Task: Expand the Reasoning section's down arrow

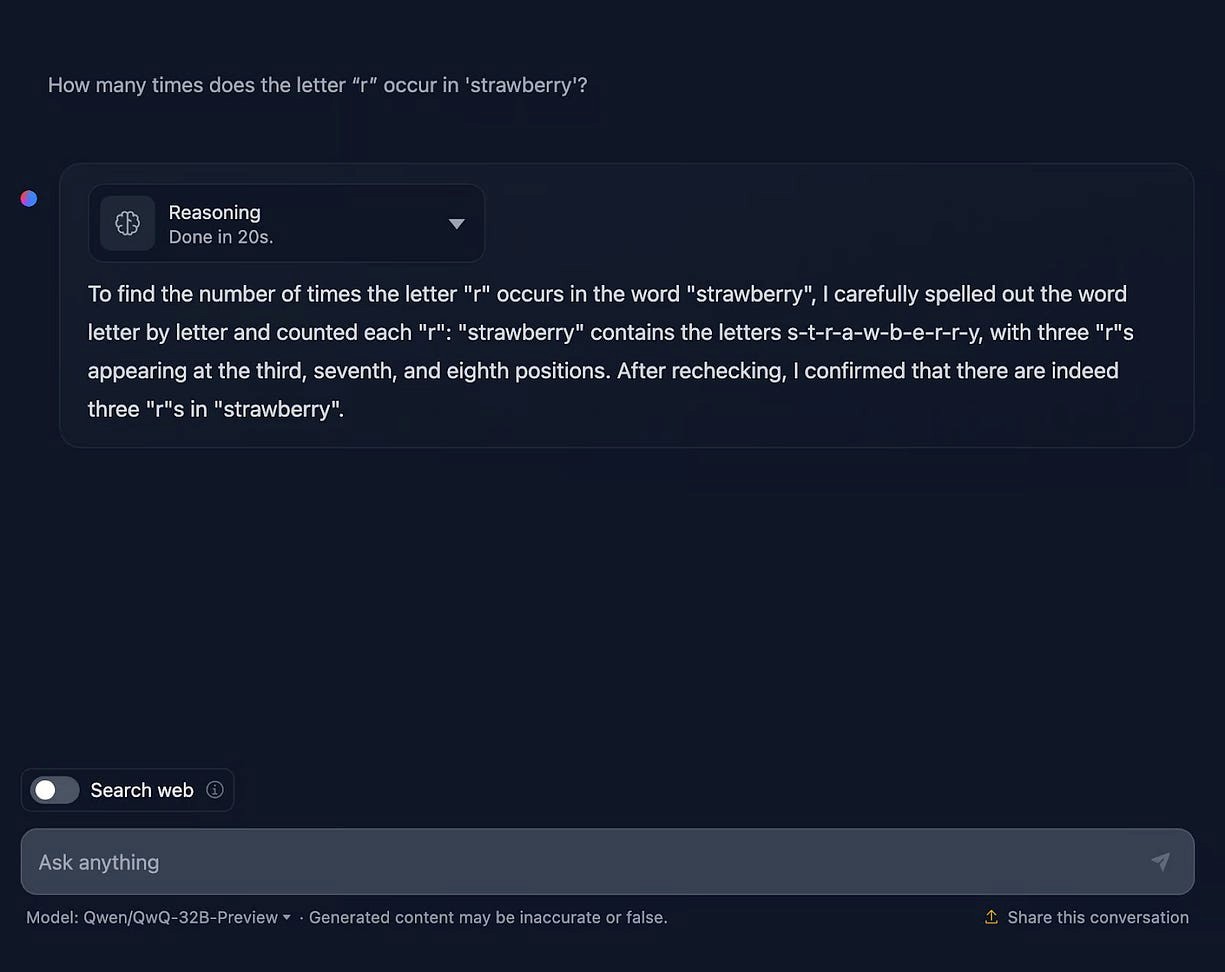Action: click(456, 224)
